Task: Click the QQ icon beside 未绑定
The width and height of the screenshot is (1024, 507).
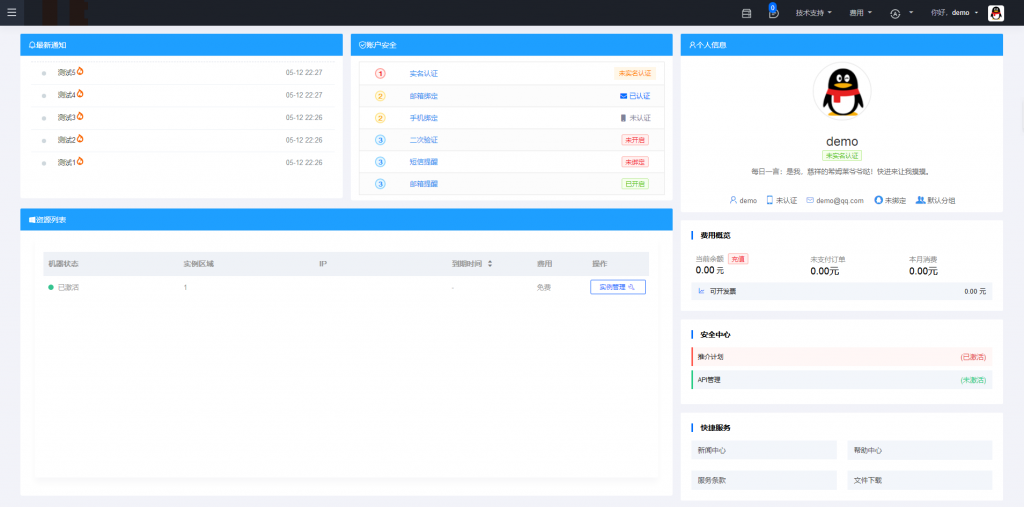Action: pos(878,200)
